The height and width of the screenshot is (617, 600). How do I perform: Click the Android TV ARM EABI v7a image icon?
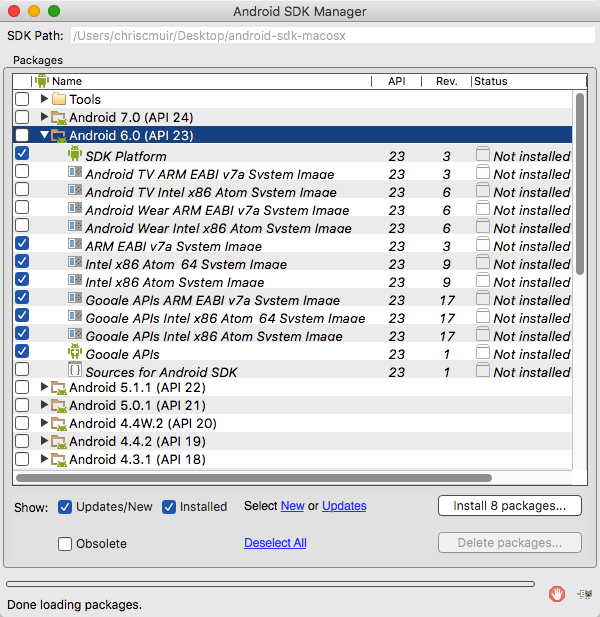75,172
